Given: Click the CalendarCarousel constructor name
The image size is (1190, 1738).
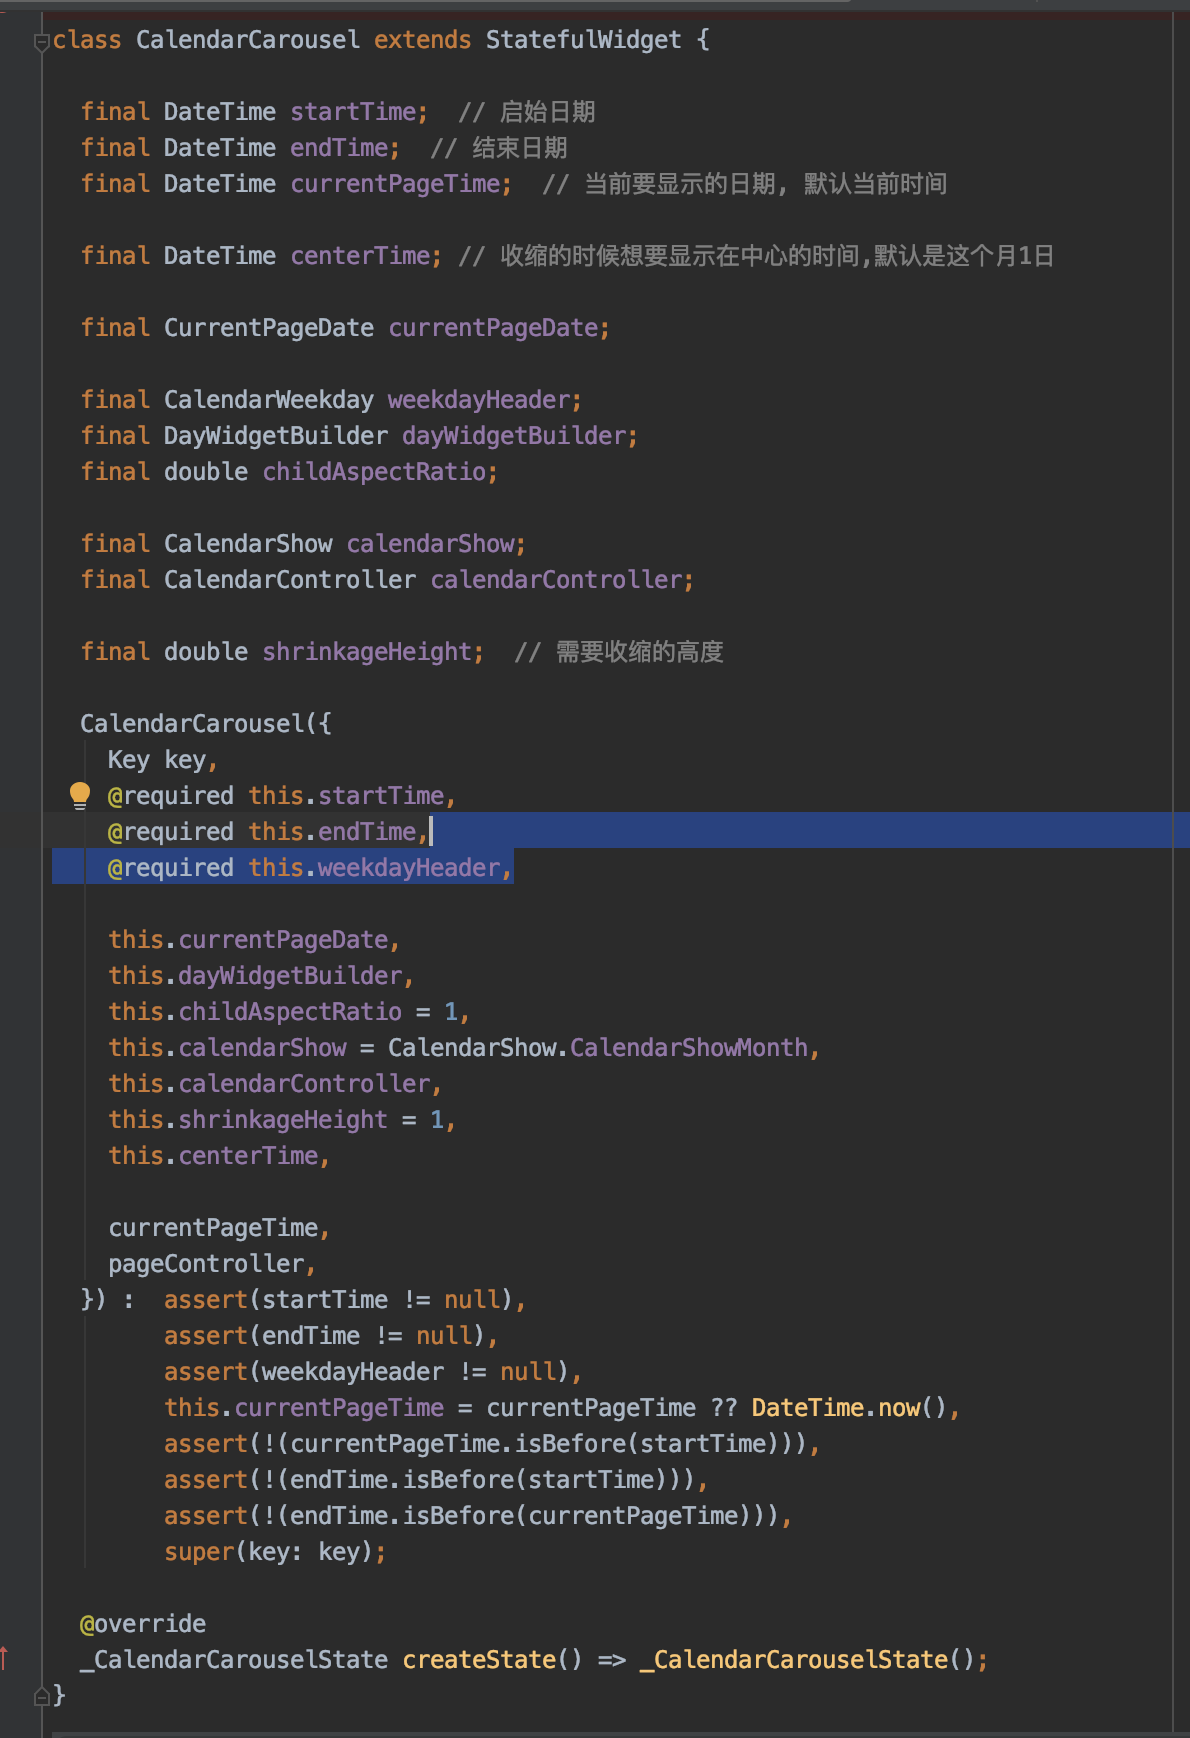Looking at the screenshot, I should click(x=192, y=724).
